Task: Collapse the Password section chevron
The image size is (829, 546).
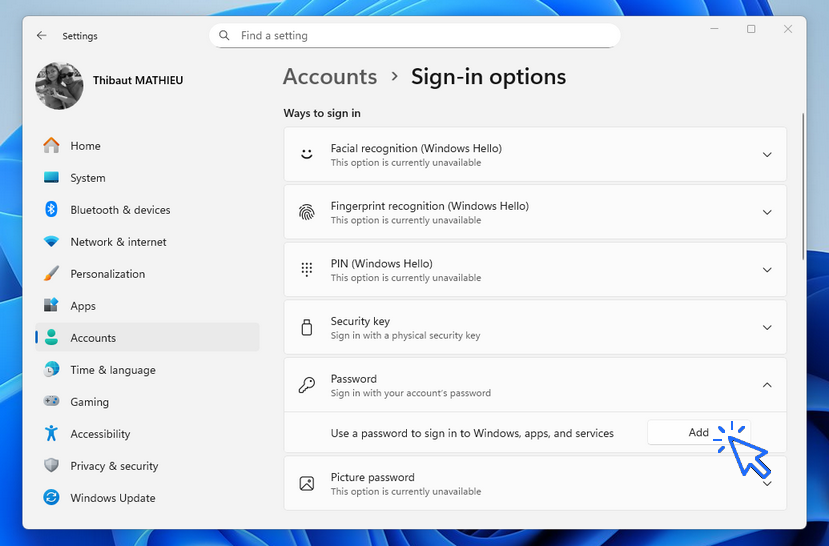Action: point(767,385)
